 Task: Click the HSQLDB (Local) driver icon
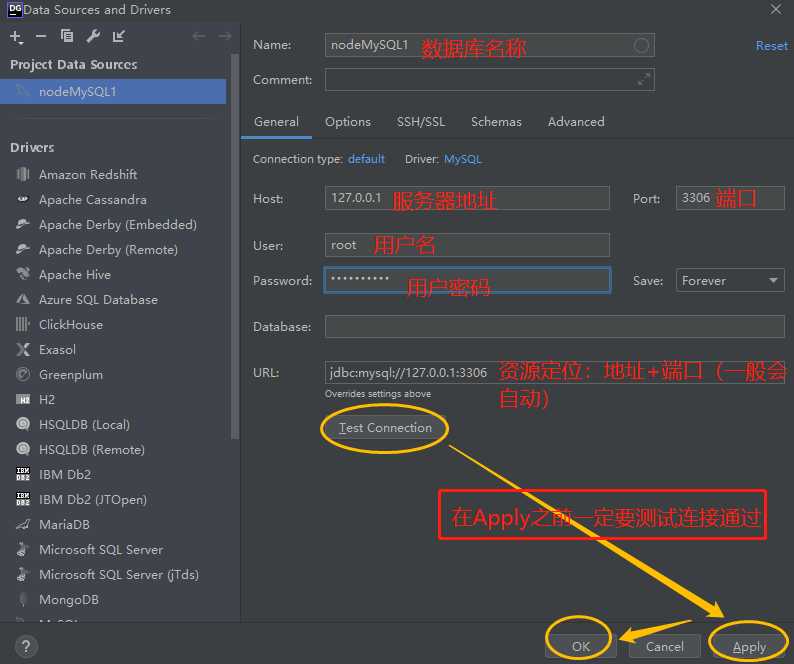[23, 424]
